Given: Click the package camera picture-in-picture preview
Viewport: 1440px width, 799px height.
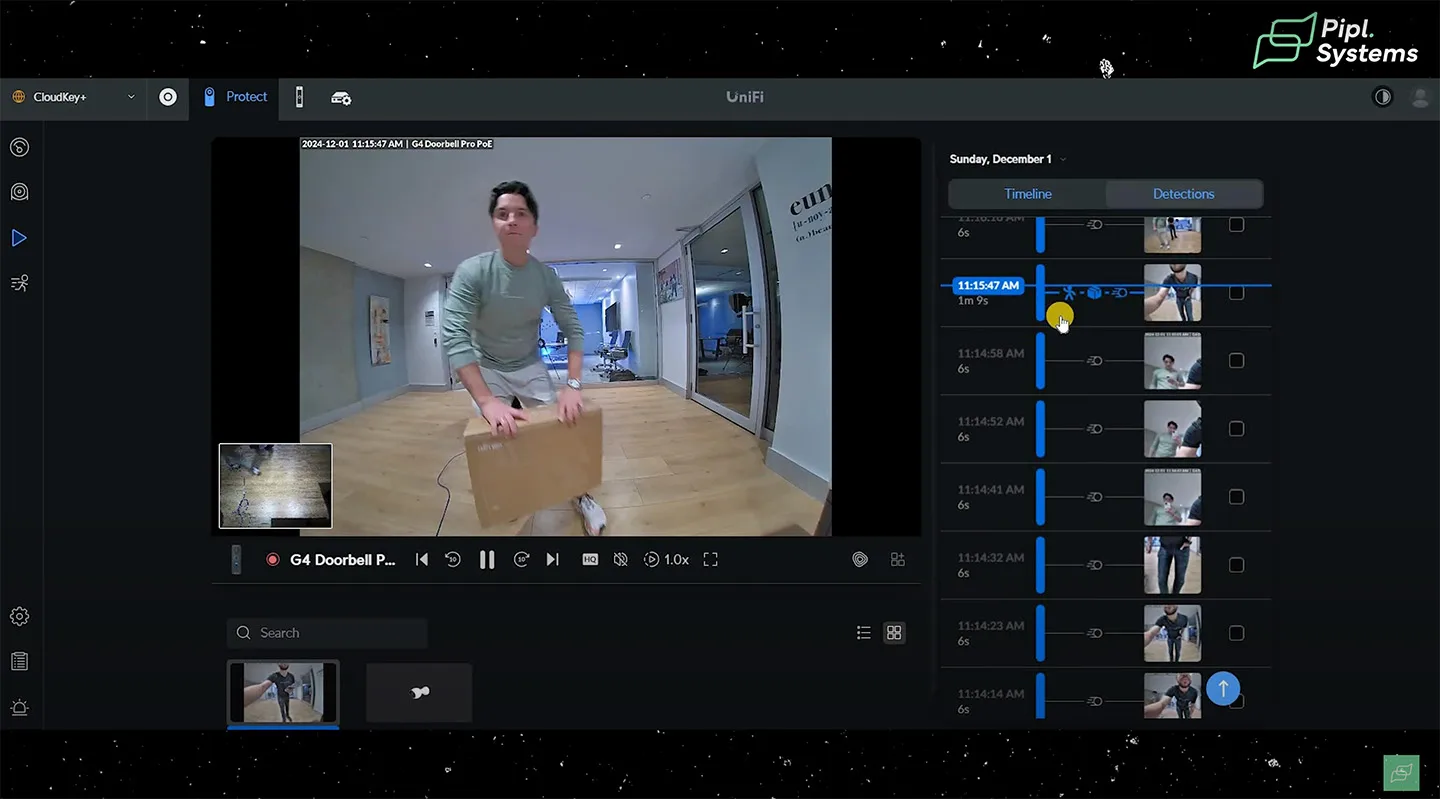Looking at the screenshot, I should pos(275,486).
